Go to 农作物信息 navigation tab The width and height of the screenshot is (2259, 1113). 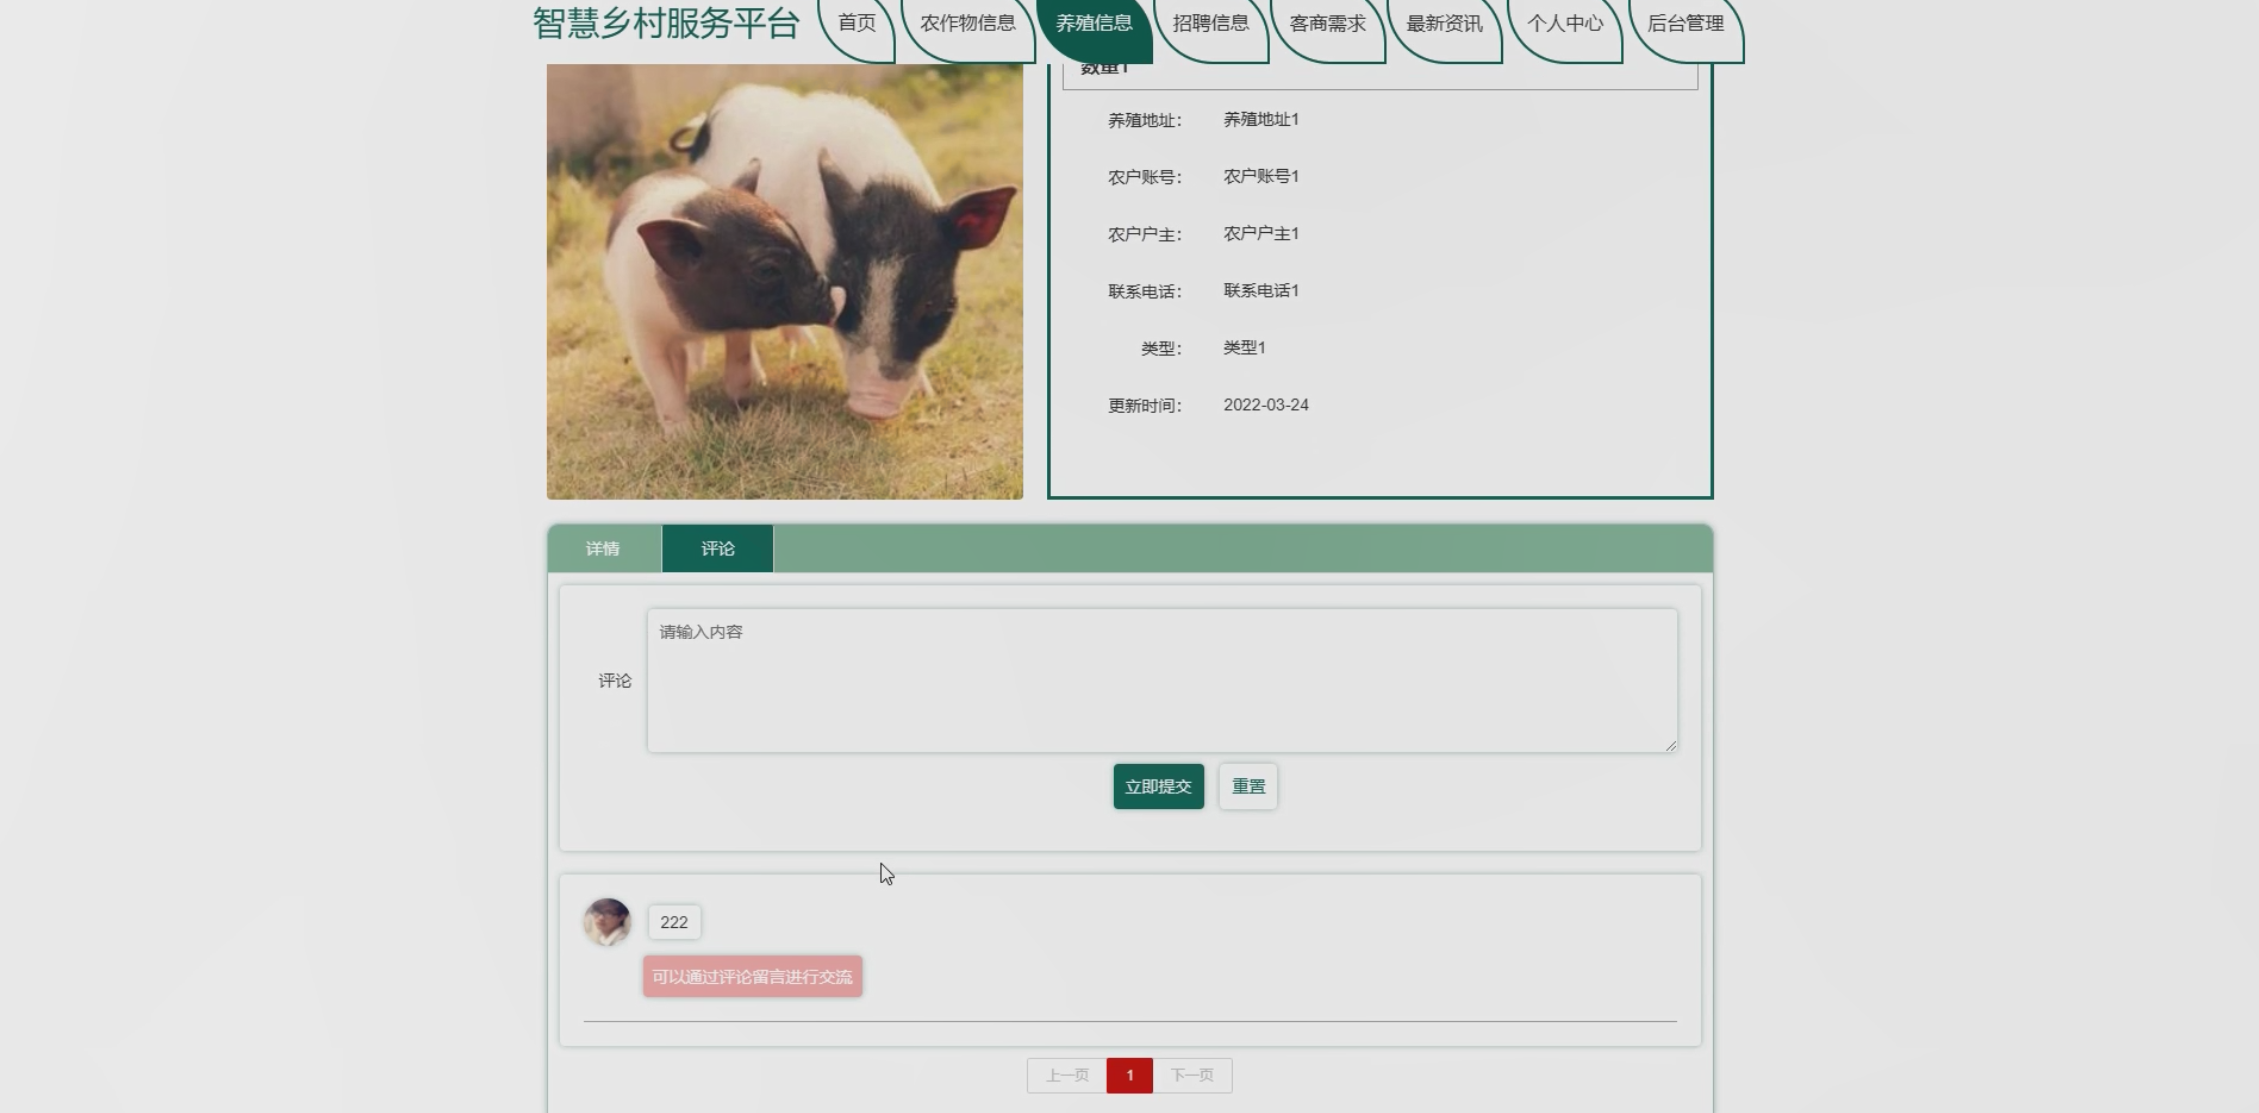coord(967,24)
